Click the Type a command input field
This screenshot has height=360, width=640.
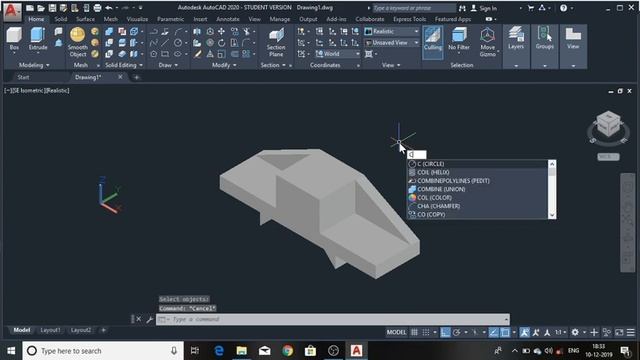click(333, 319)
